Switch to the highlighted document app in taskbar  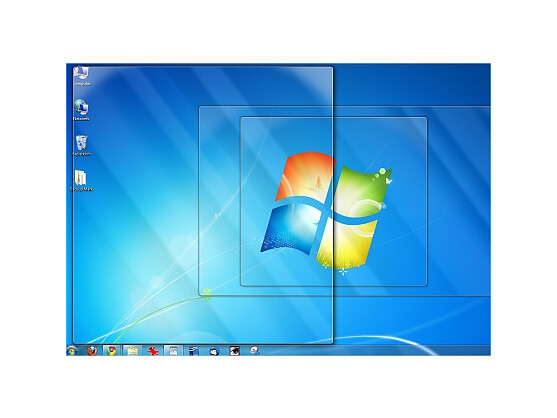pyautogui.click(x=173, y=351)
